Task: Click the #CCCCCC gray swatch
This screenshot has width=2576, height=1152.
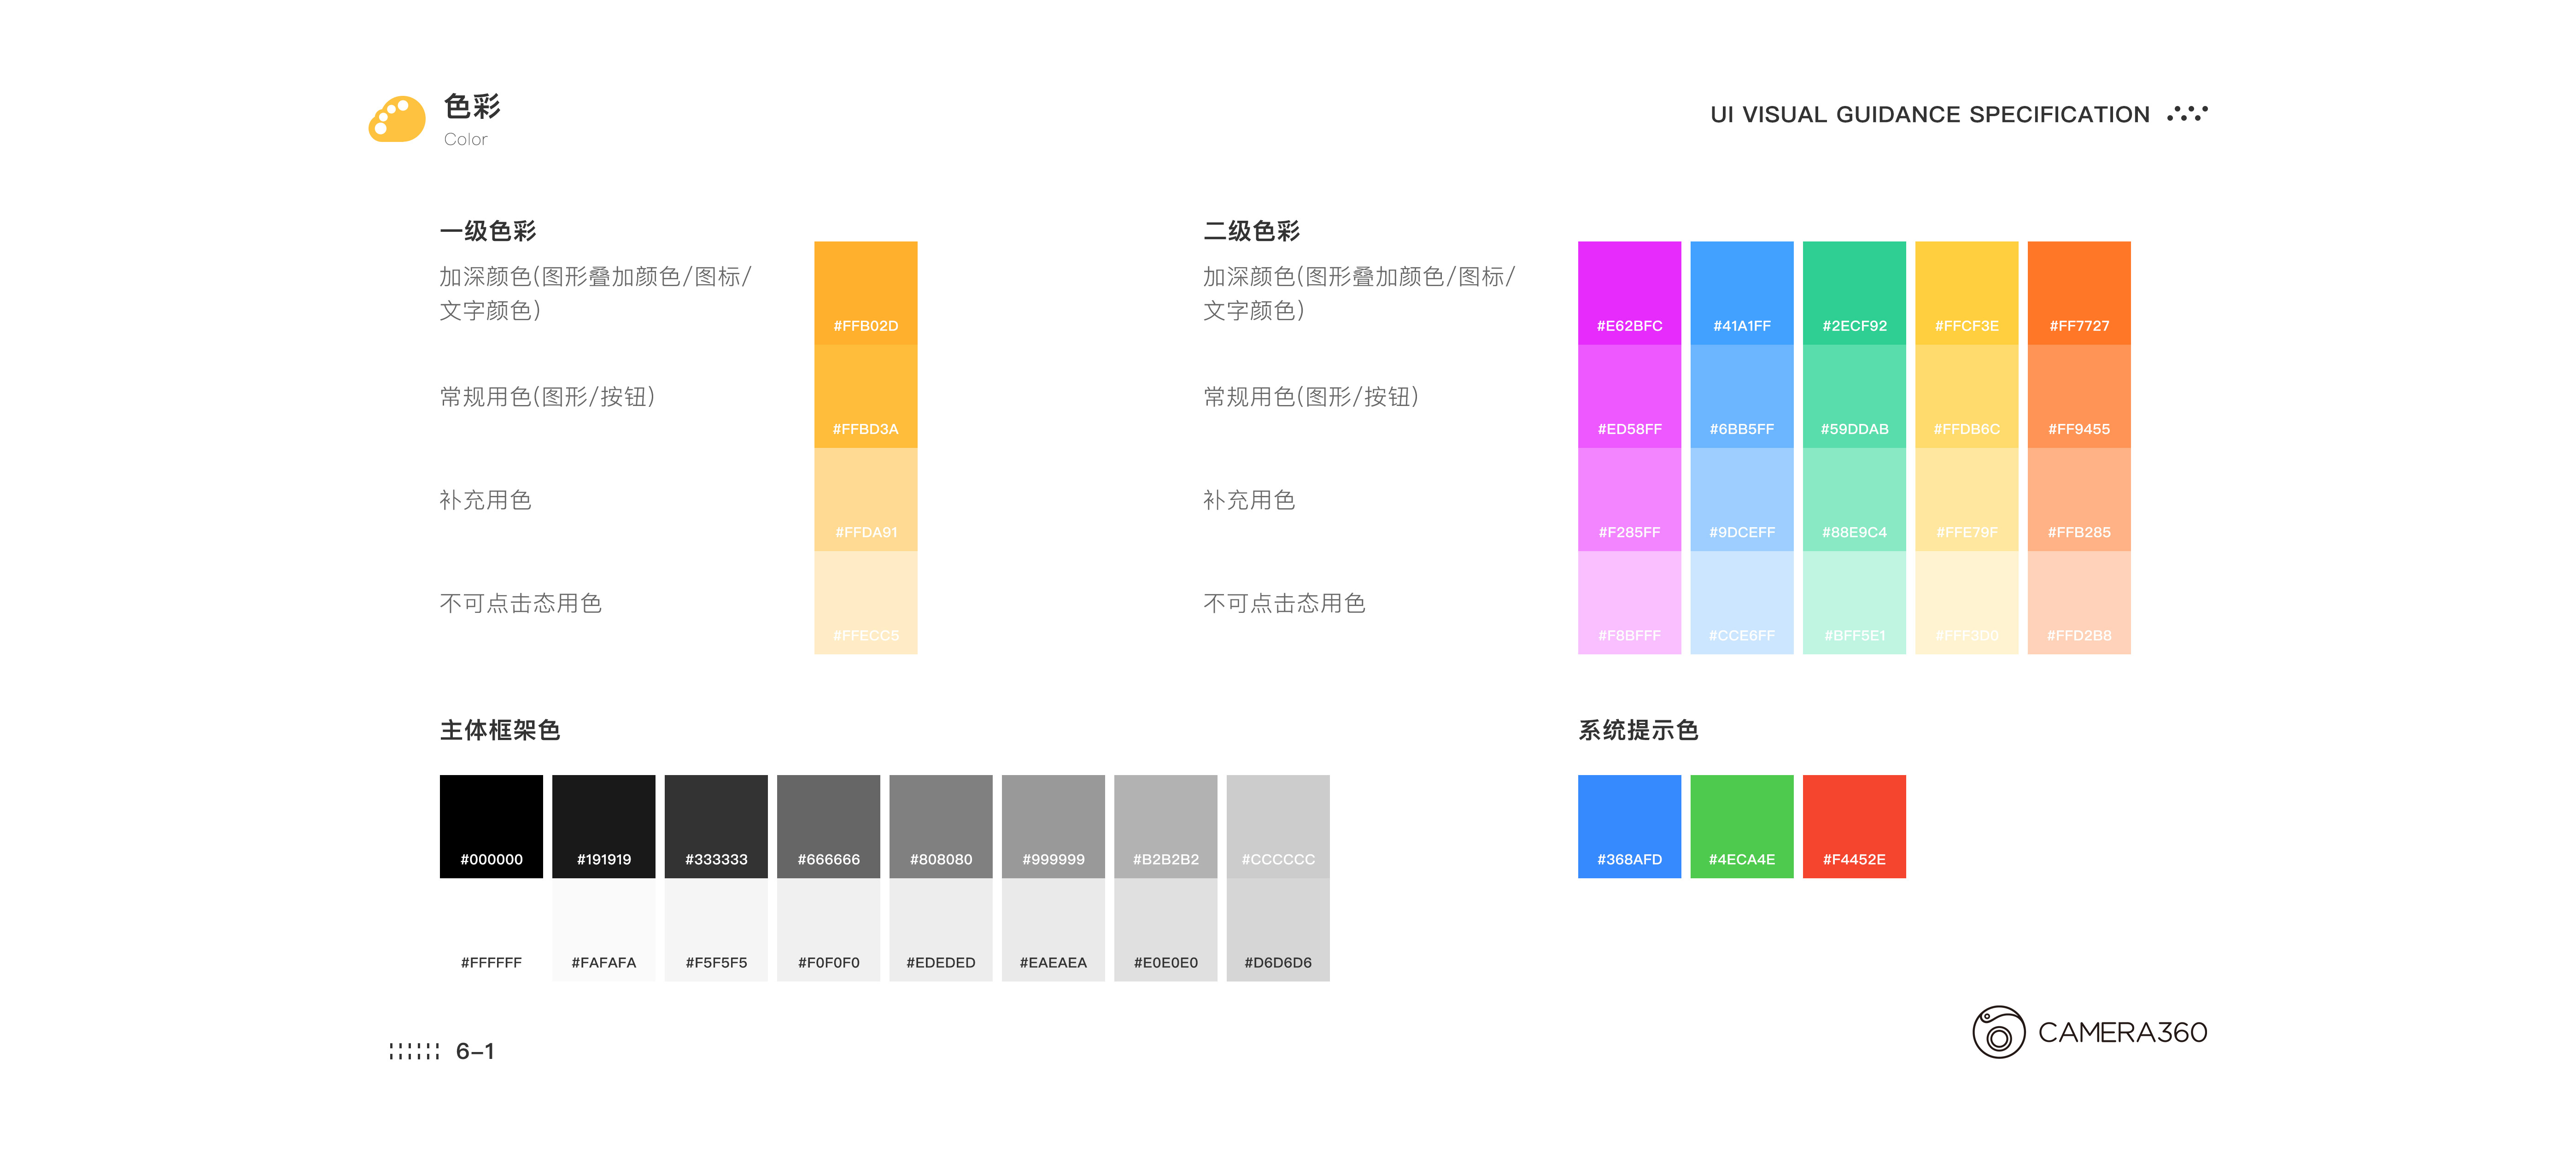Action: click(1278, 826)
